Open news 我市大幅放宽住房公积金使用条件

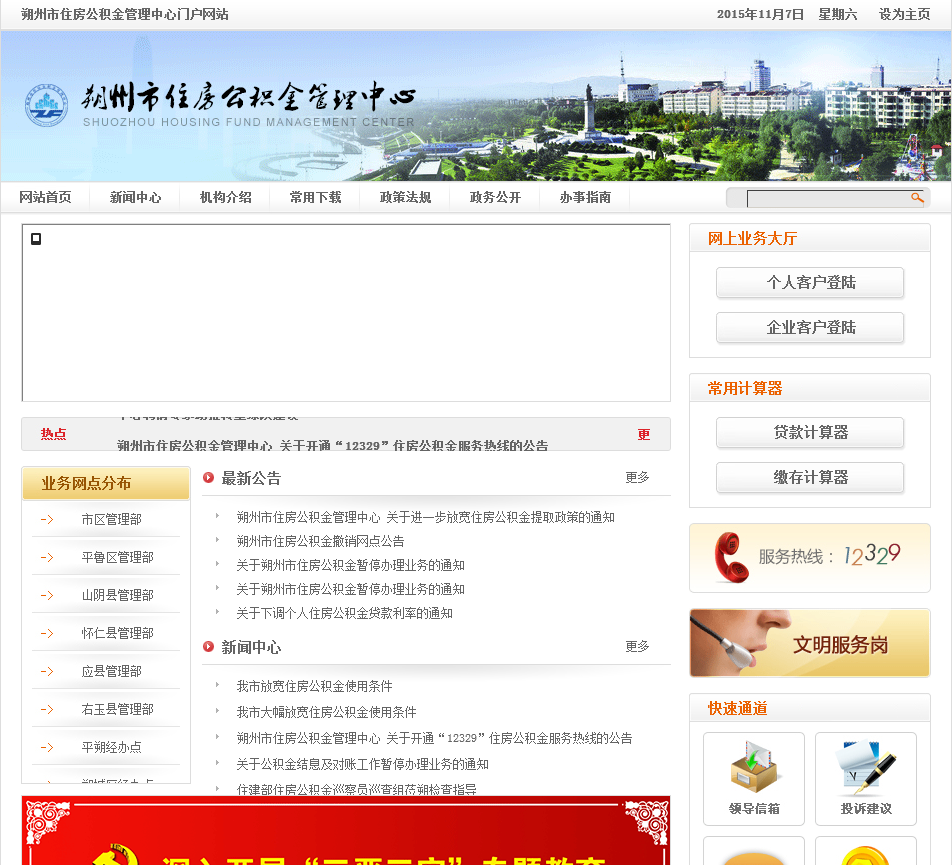click(x=326, y=712)
